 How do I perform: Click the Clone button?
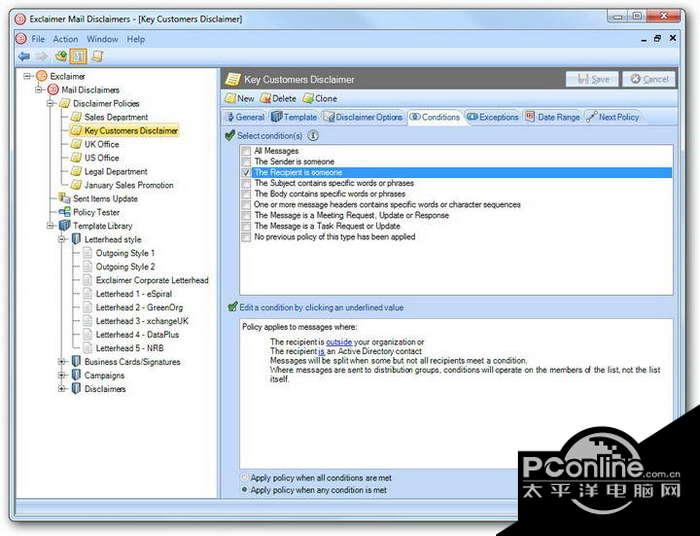[x=320, y=98]
